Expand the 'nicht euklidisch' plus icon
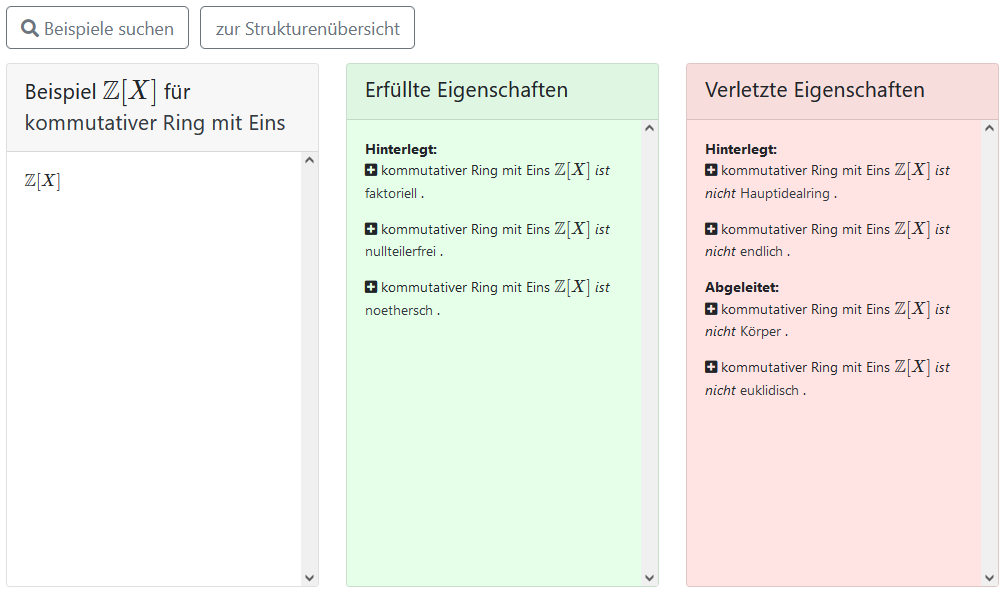 click(x=711, y=367)
